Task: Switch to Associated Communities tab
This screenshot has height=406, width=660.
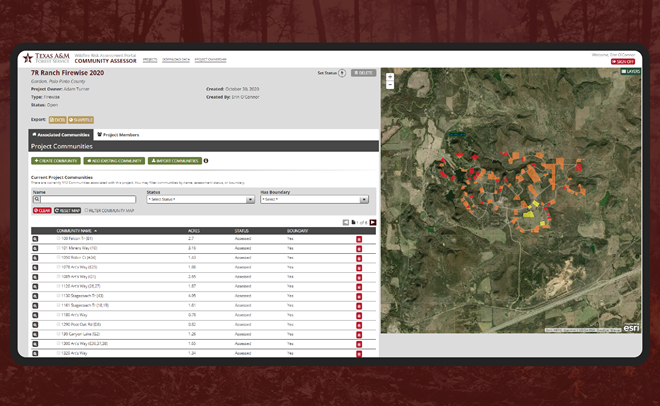Action: tap(61, 135)
